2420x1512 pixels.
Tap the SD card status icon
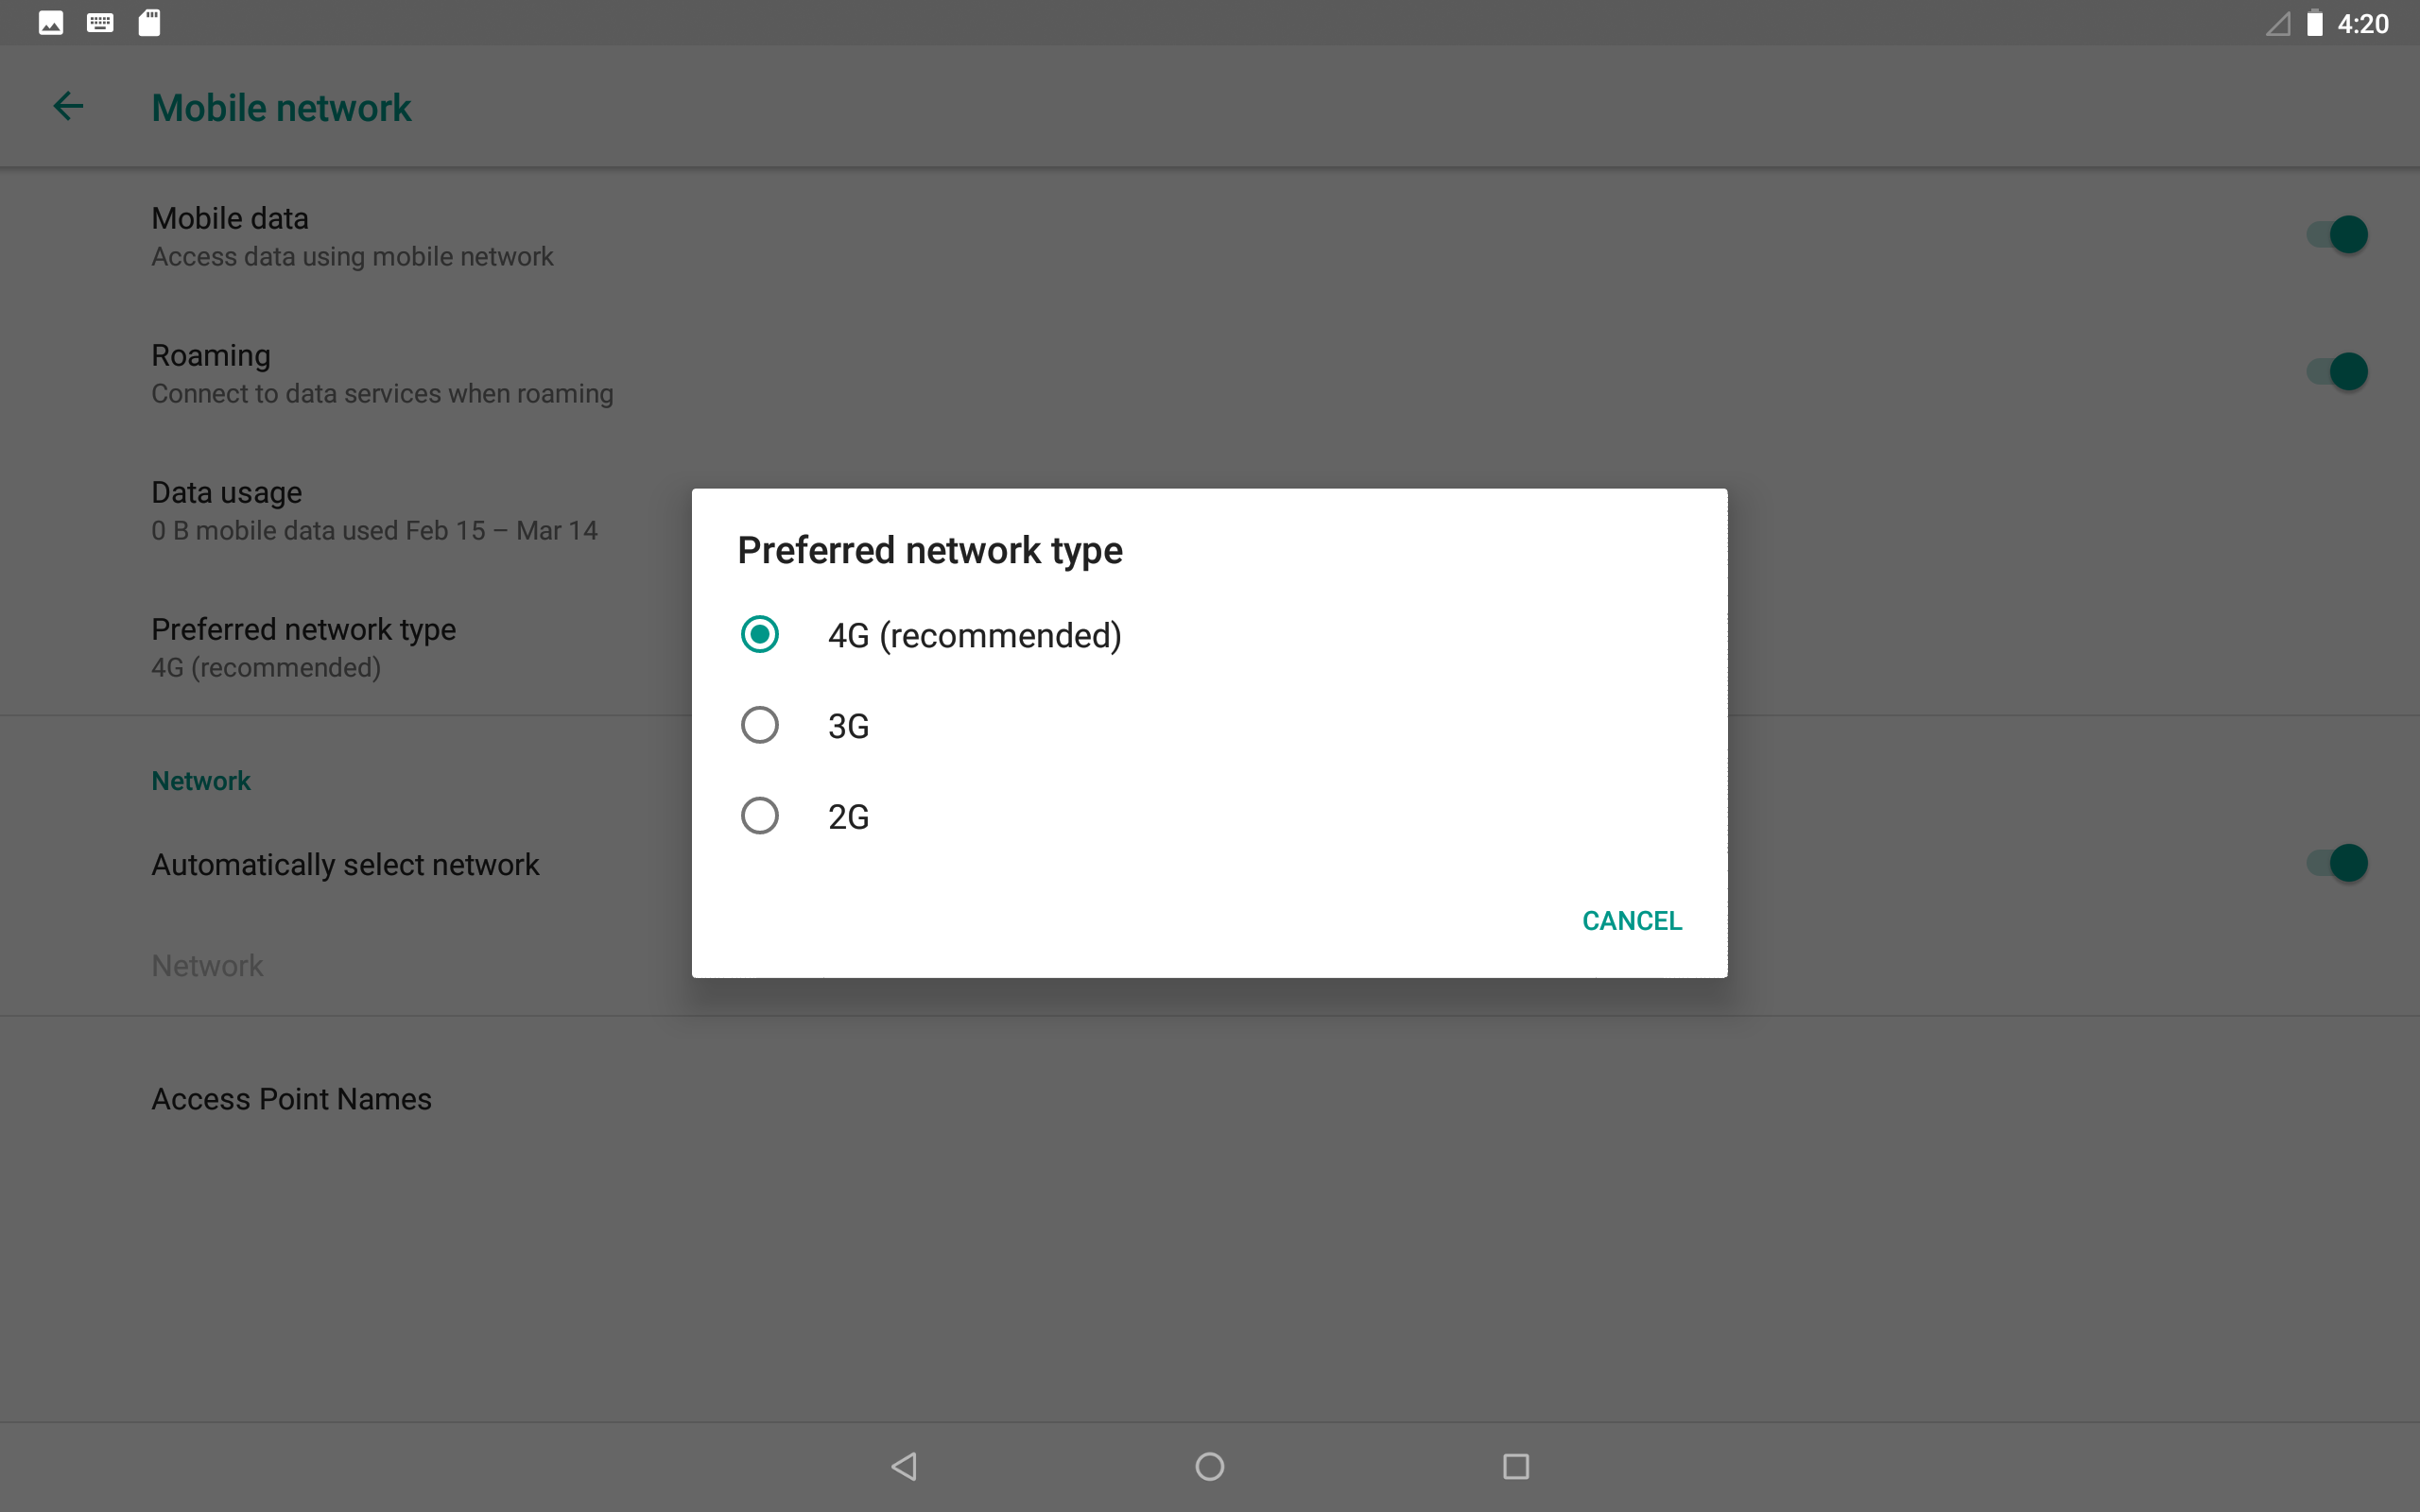coord(149,23)
